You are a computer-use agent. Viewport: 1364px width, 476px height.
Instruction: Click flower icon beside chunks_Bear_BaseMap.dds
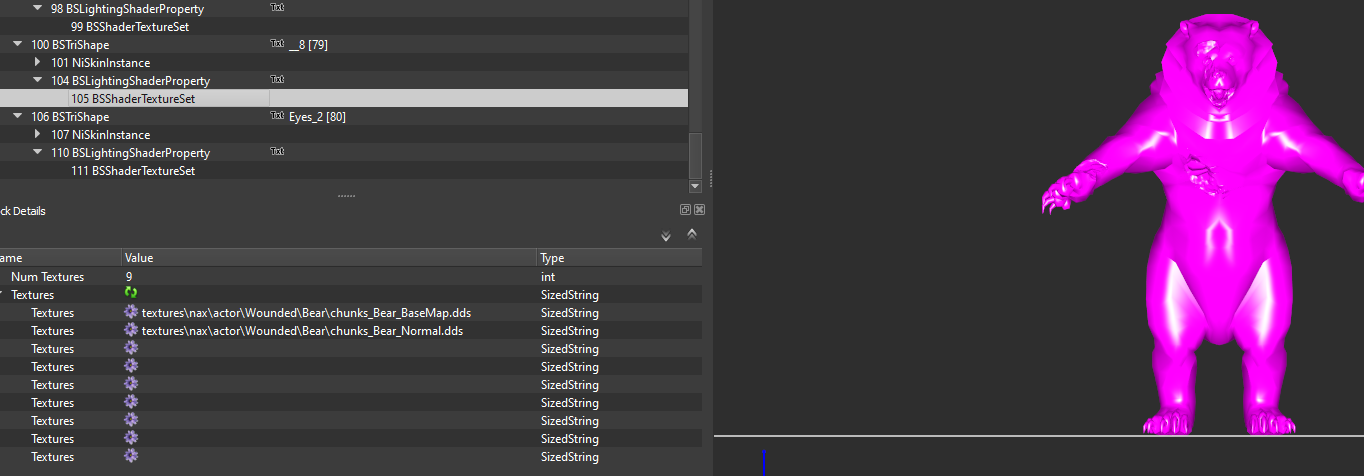tap(131, 312)
